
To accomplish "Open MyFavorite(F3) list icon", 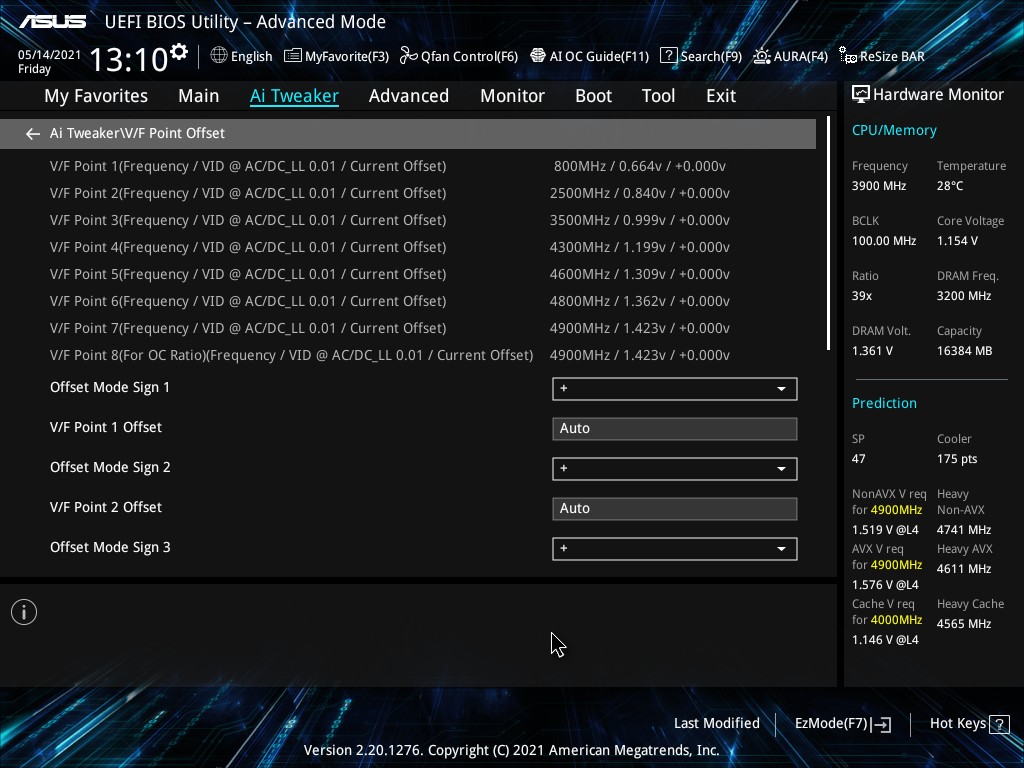I will click(293, 56).
